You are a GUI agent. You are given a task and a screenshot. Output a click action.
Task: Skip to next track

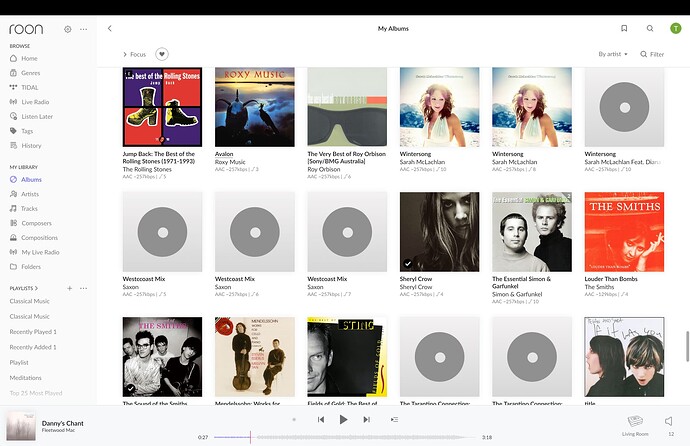pos(366,420)
